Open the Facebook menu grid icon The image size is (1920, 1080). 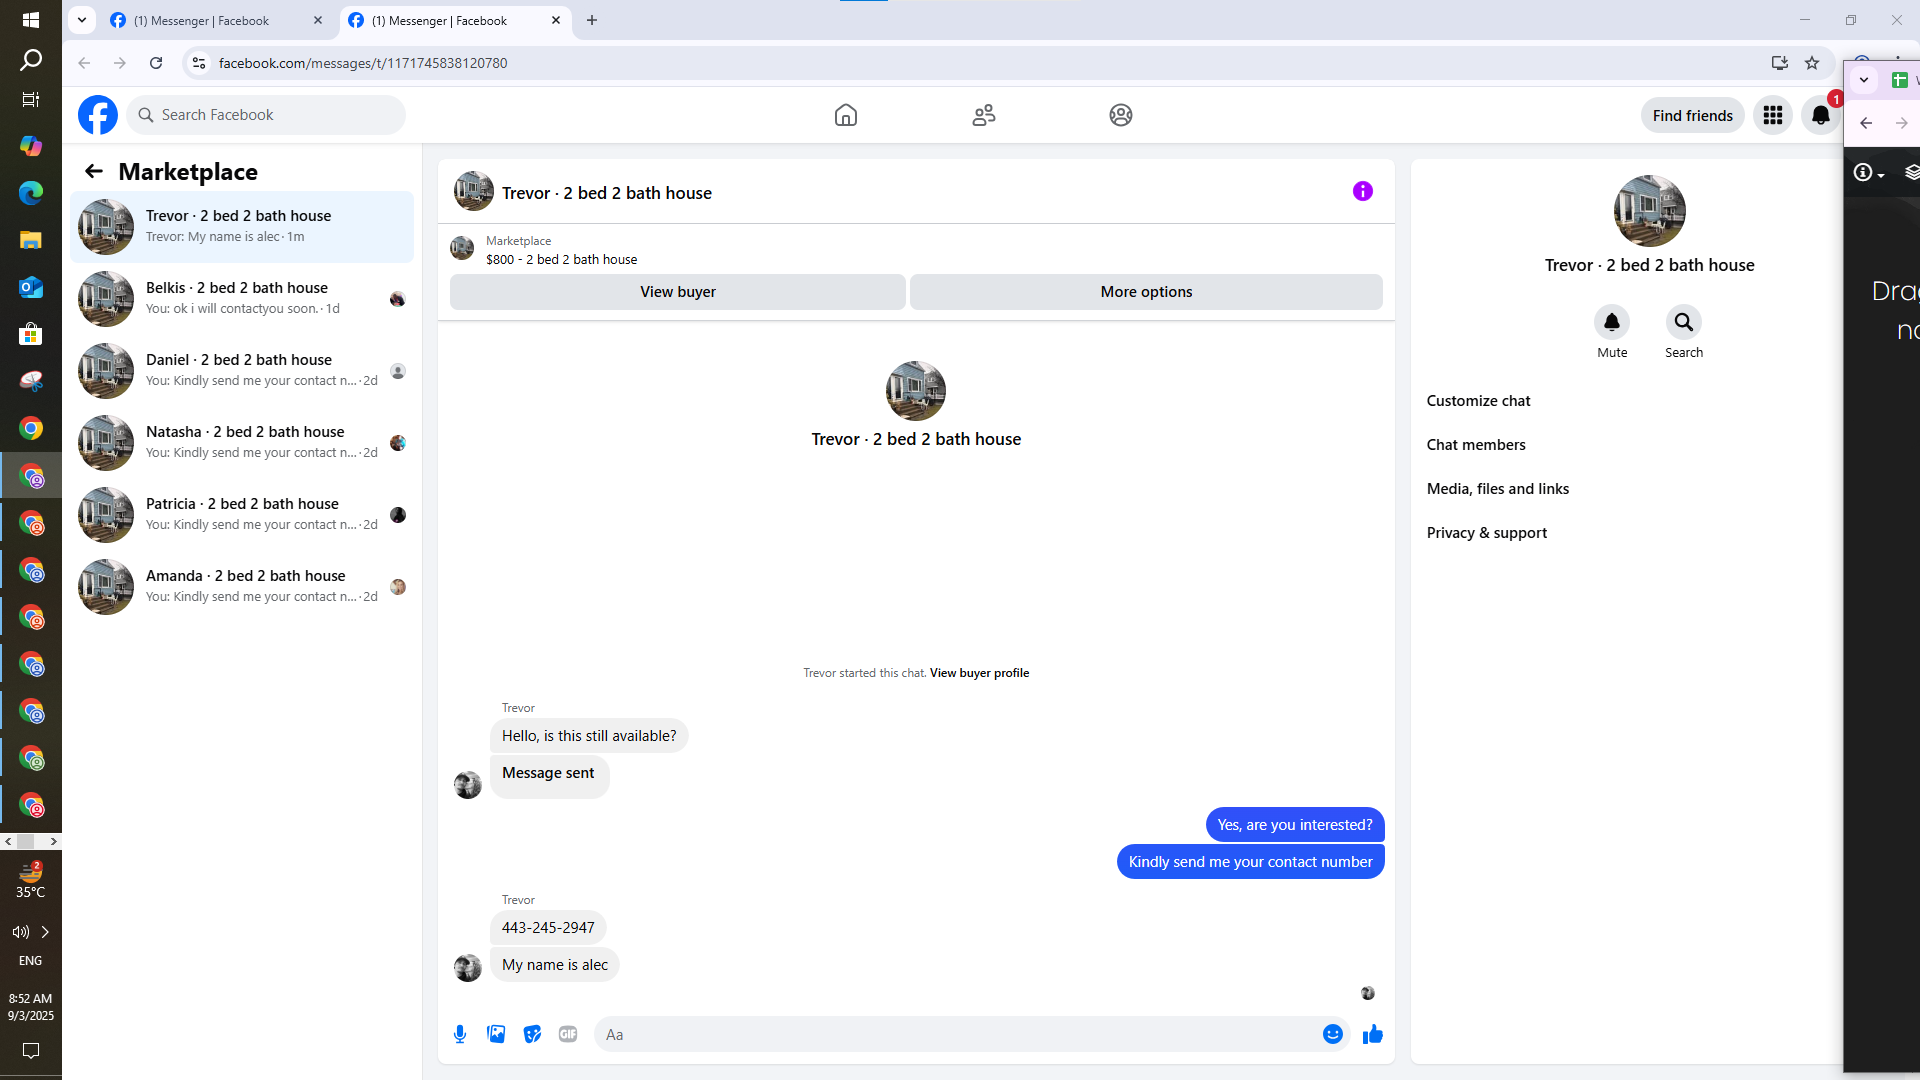coord(1773,115)
